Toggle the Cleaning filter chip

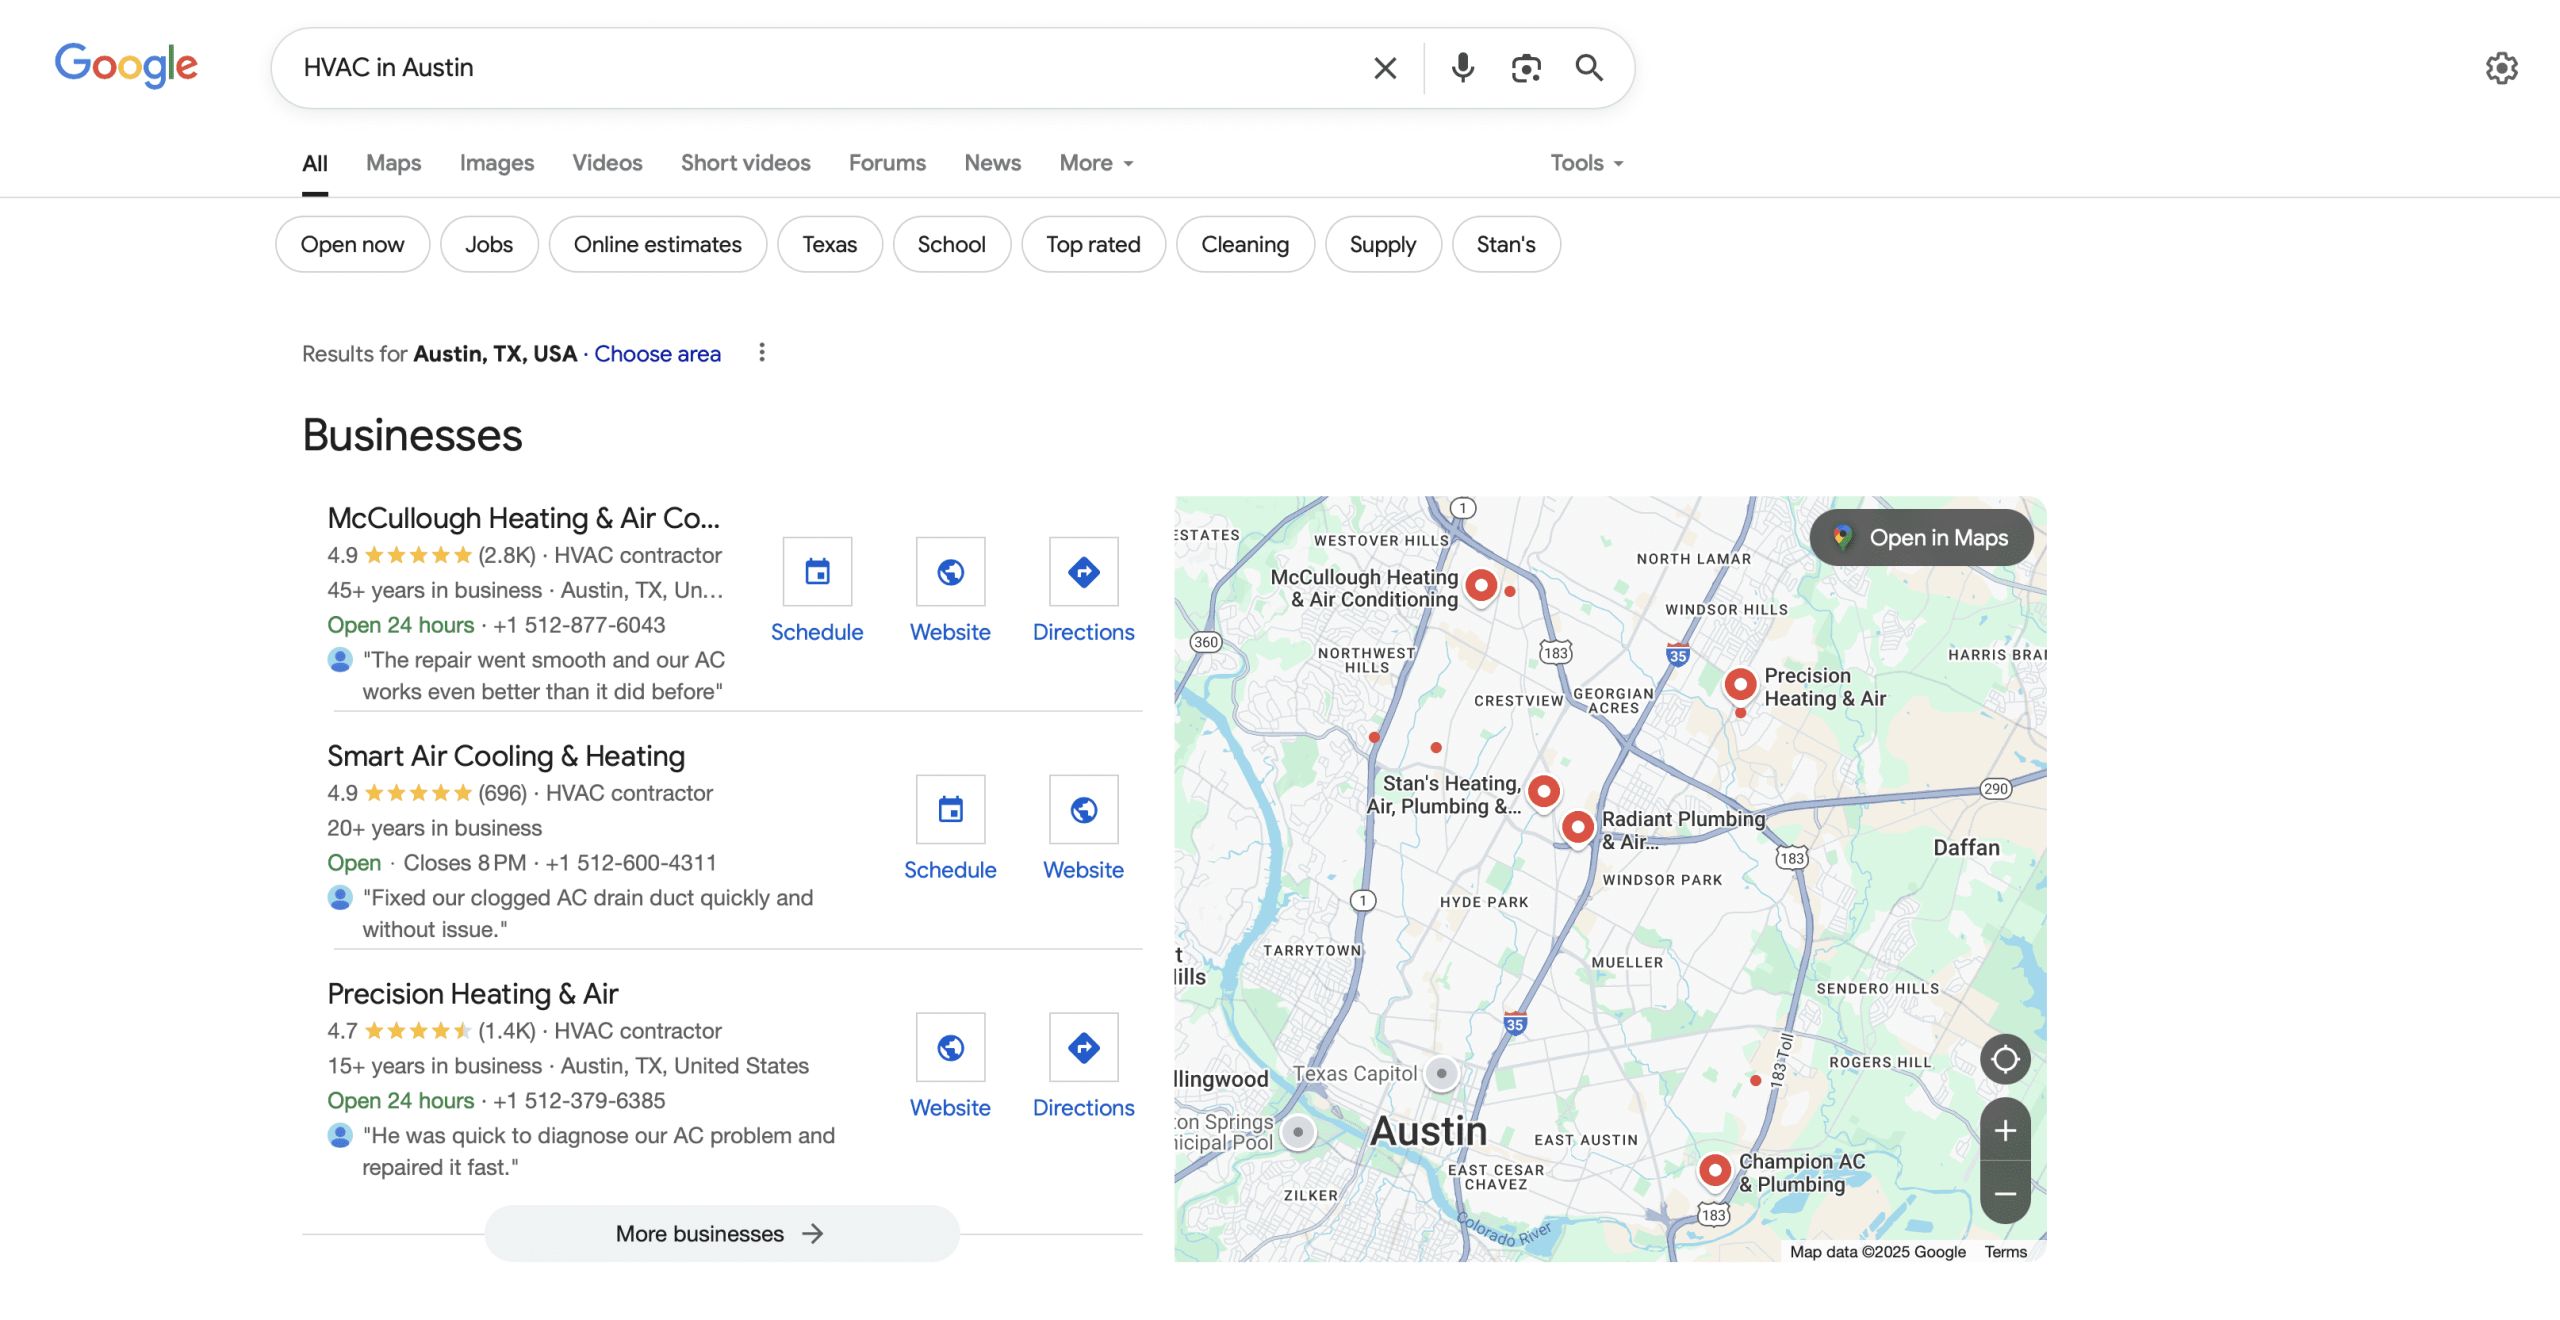(1245, 244)
